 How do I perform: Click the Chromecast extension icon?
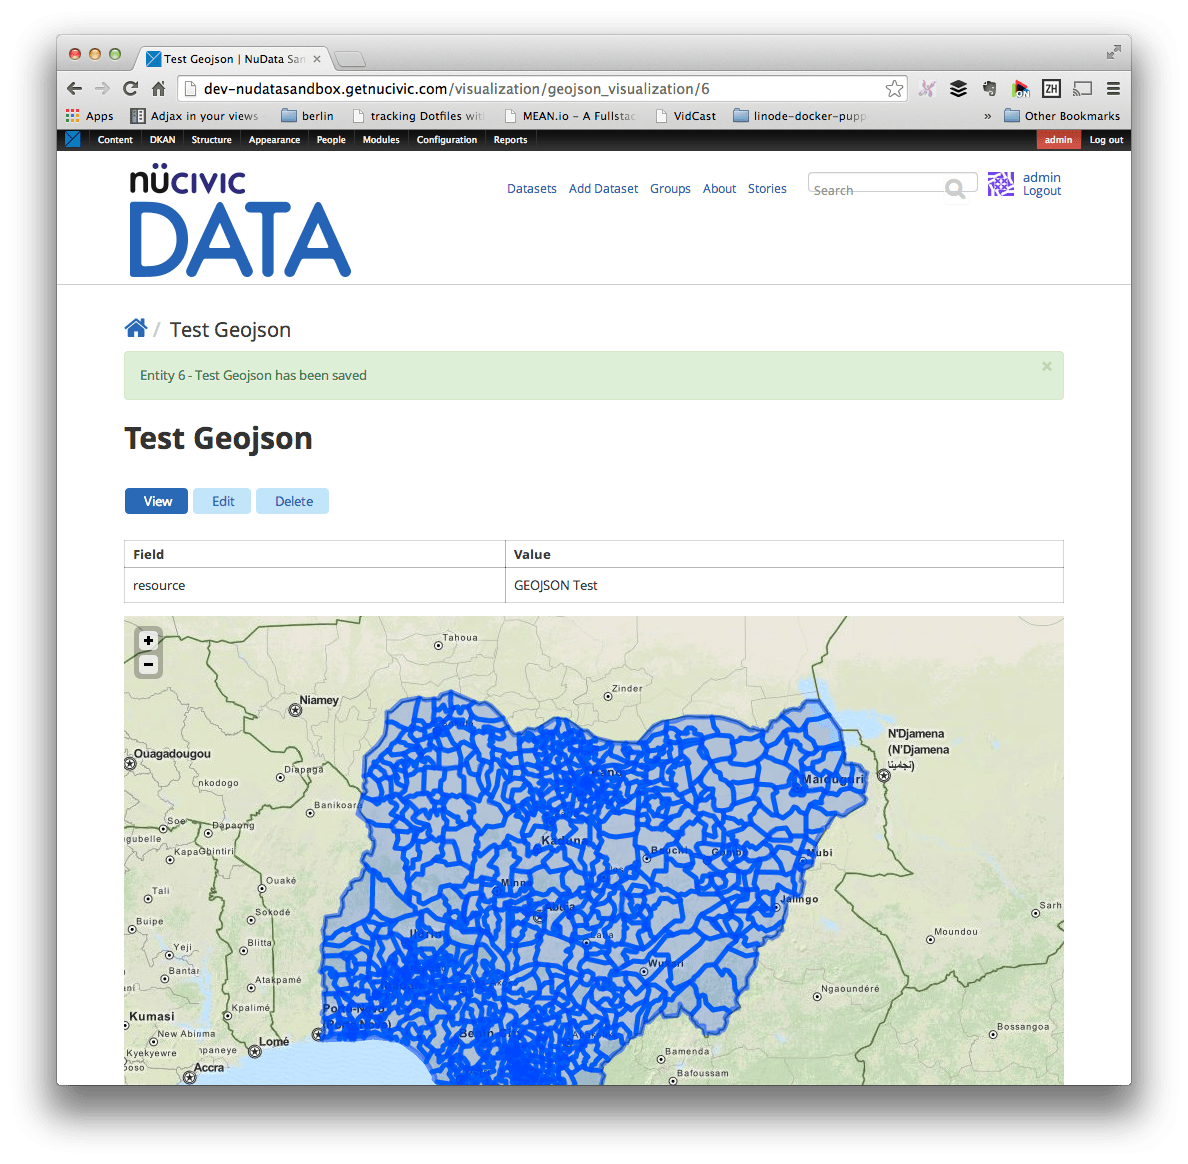pos(1082,88)
